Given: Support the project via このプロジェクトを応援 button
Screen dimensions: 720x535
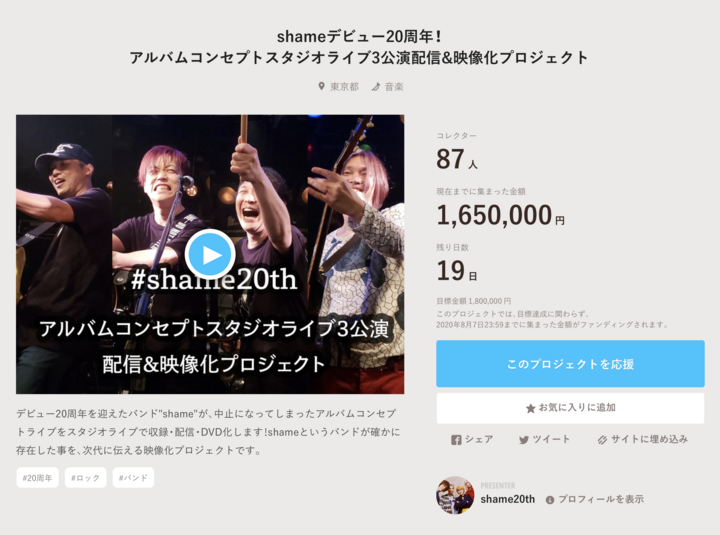Looking at the screenshot, I should [x=570, y=364].
